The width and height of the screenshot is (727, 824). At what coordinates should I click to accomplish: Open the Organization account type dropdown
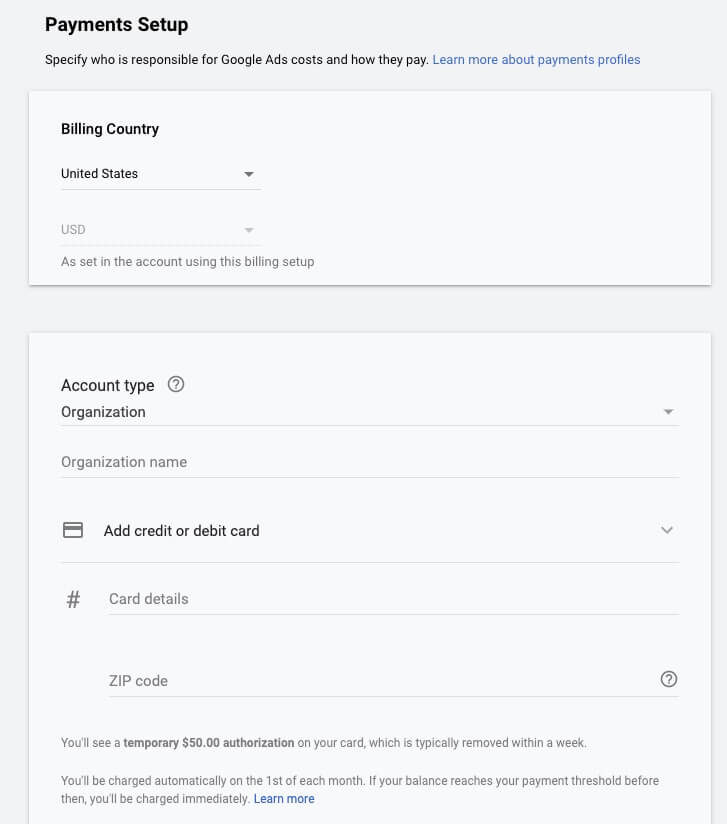[360, 412]
